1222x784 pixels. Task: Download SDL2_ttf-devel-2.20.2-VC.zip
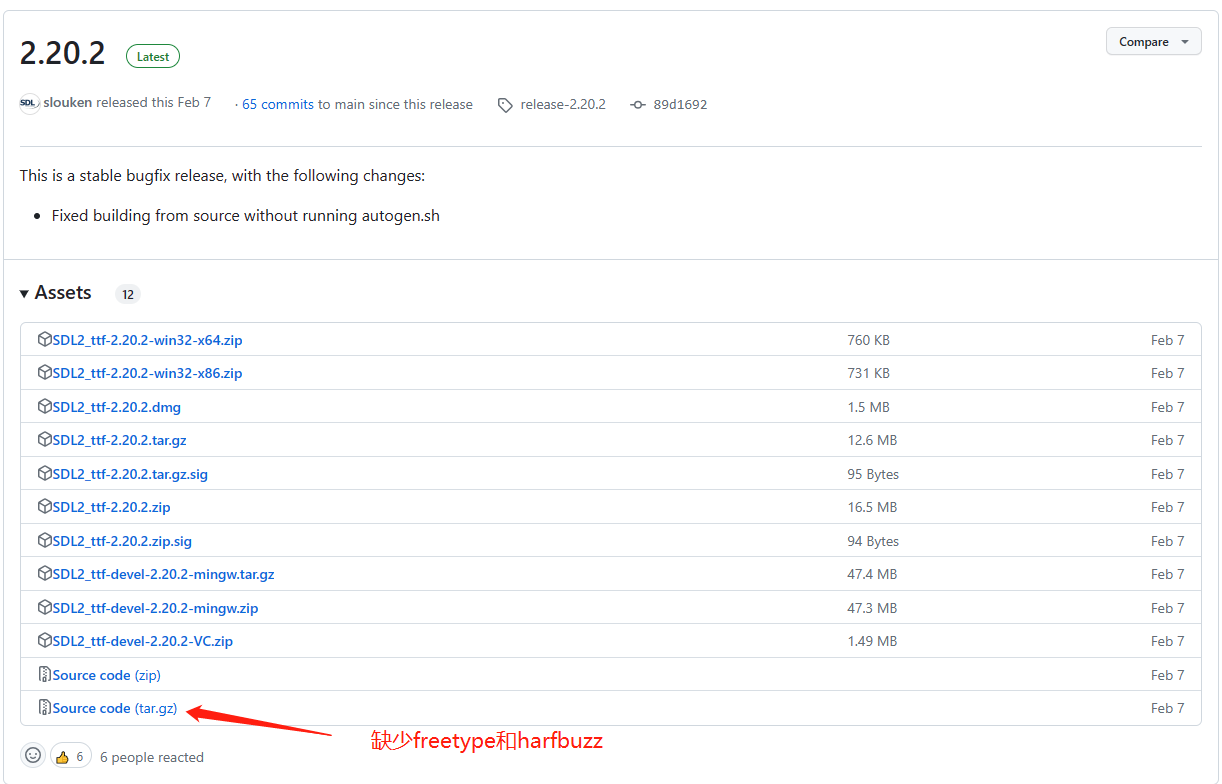click(142, 641)
